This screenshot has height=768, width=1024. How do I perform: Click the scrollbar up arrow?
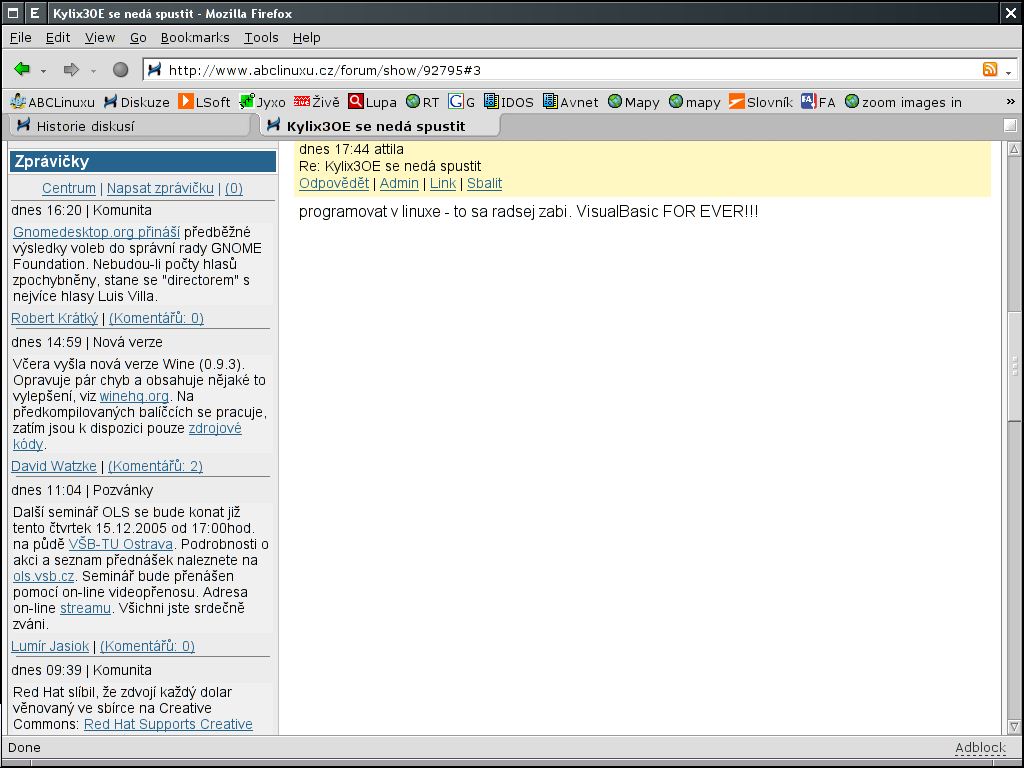(1014, 149)
